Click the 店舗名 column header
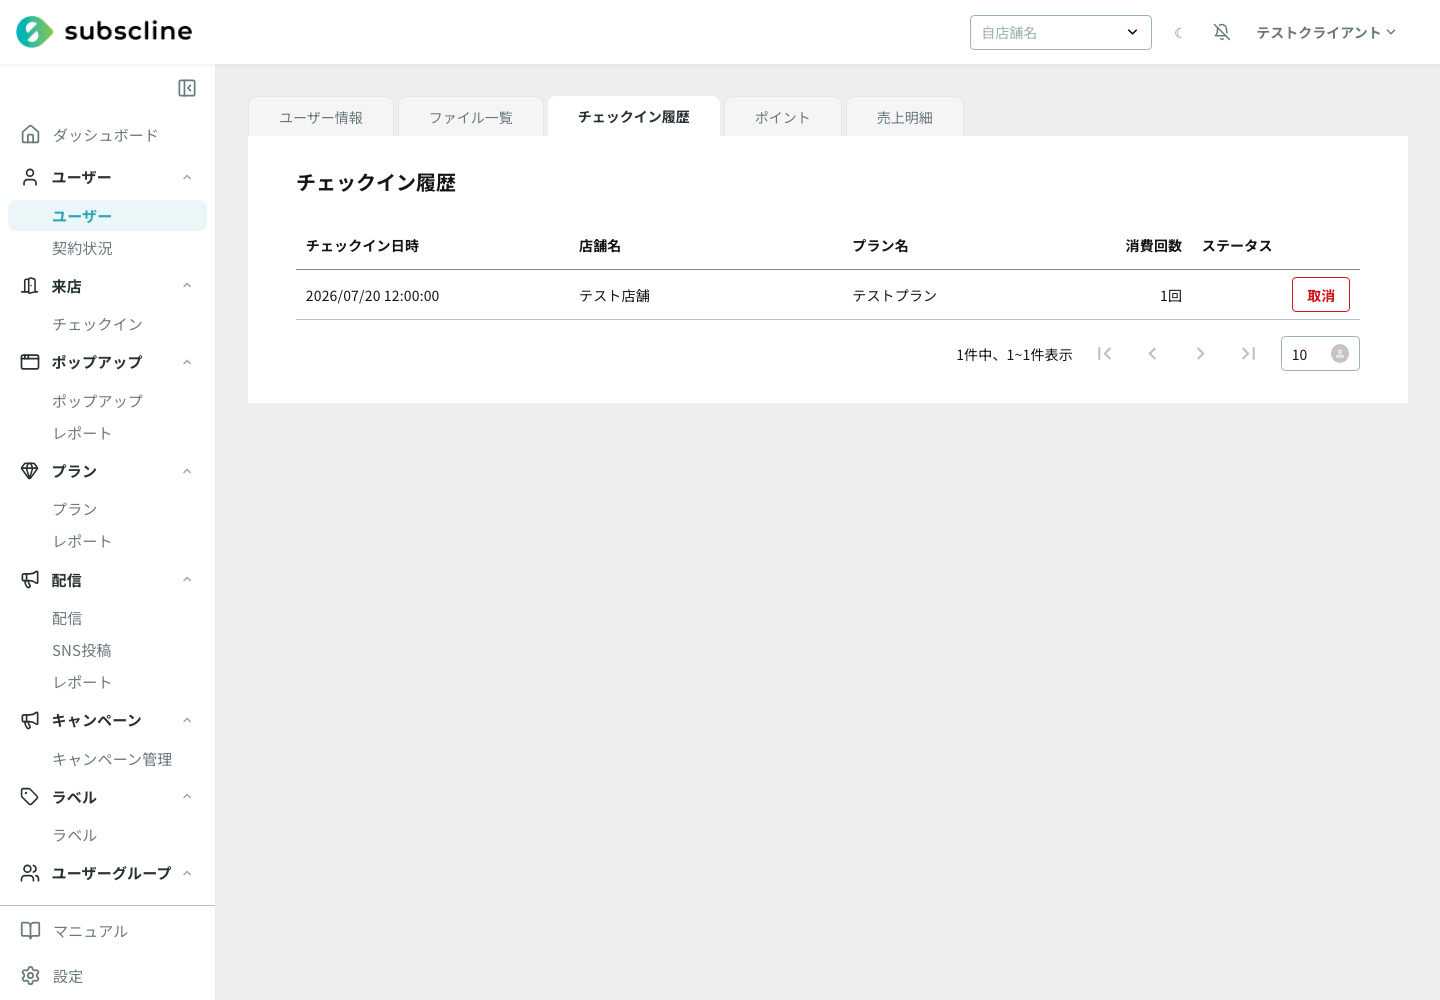 click(x=600, y=246)
